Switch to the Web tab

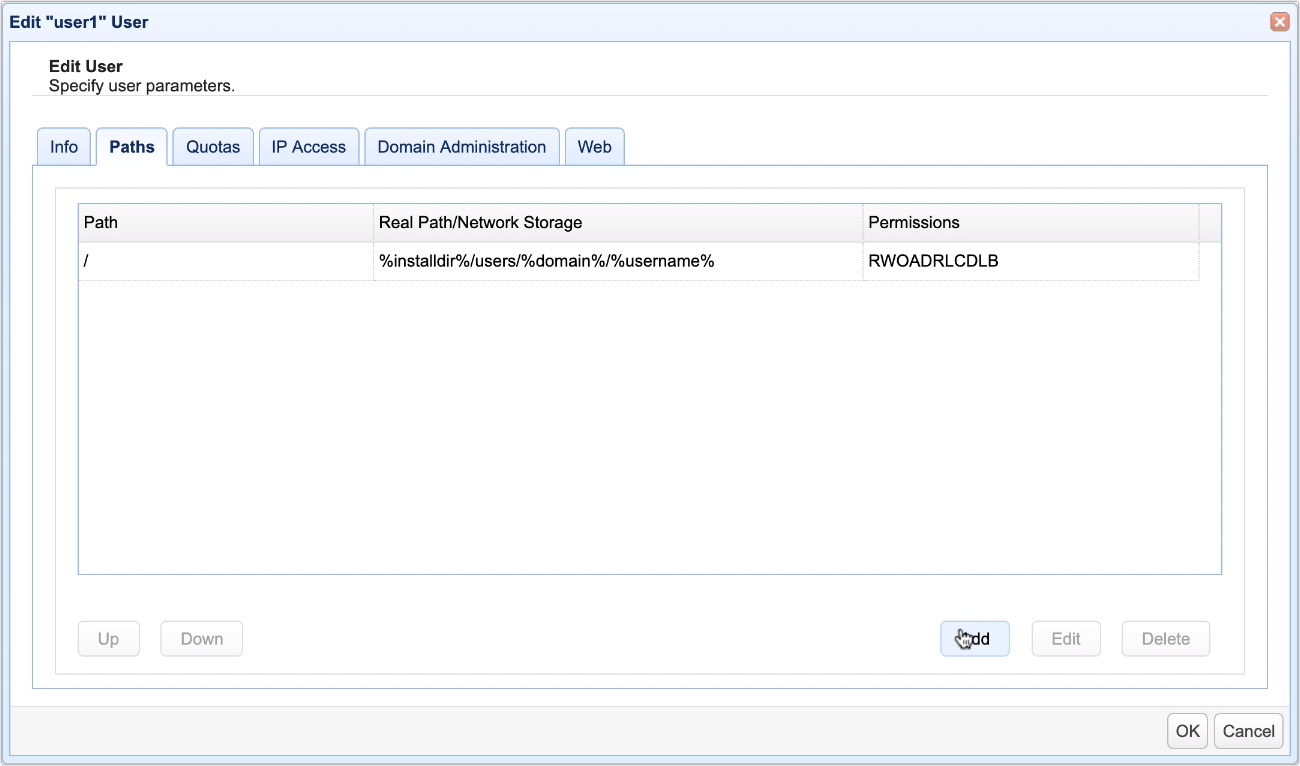594,146
